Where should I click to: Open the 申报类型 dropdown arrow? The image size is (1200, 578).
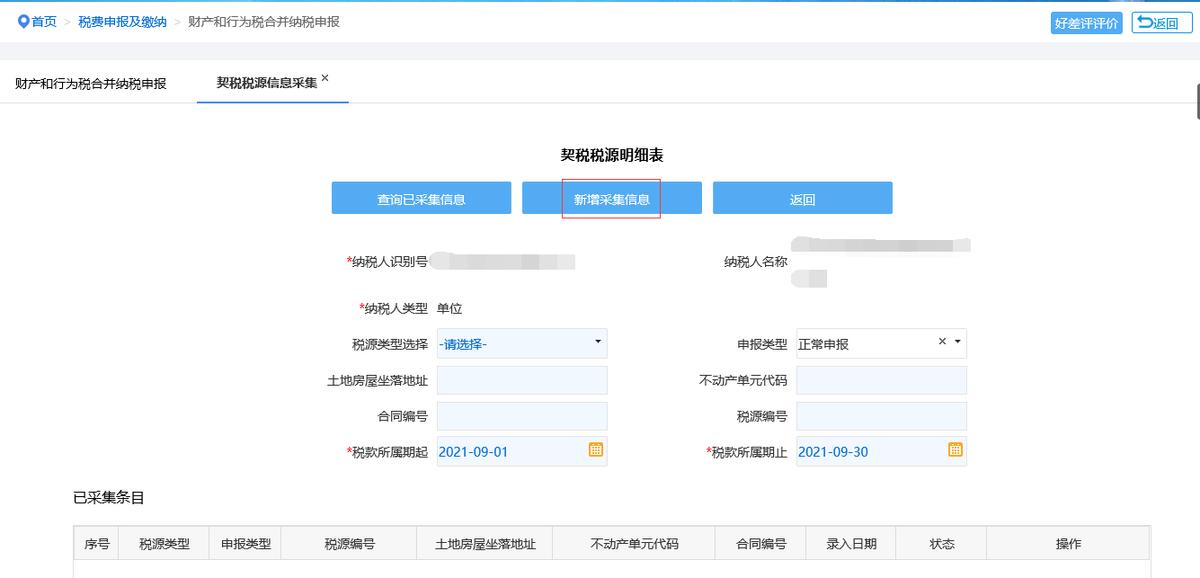(956, 343)
